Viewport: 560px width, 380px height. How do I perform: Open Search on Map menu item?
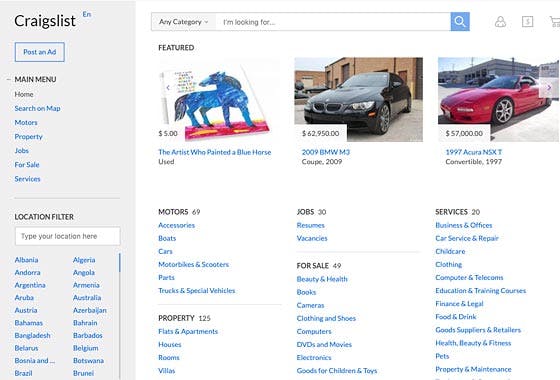click(x=38, y=108)
